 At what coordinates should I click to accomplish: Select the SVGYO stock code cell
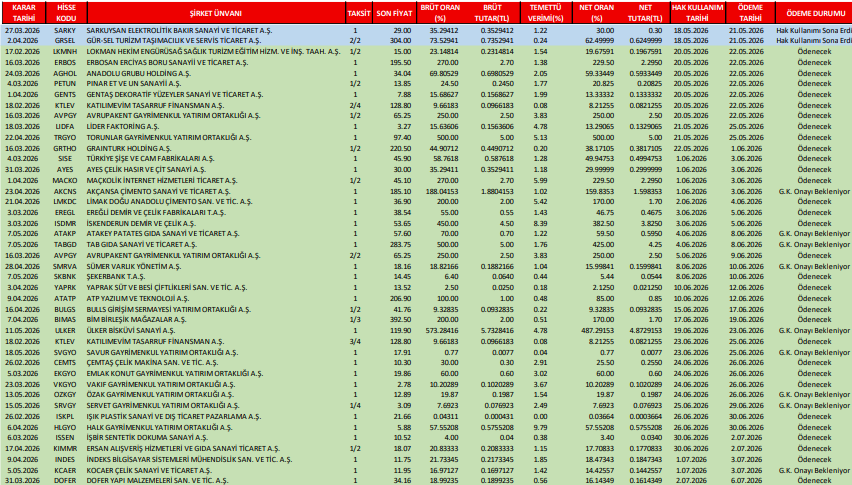click(65, 352)
